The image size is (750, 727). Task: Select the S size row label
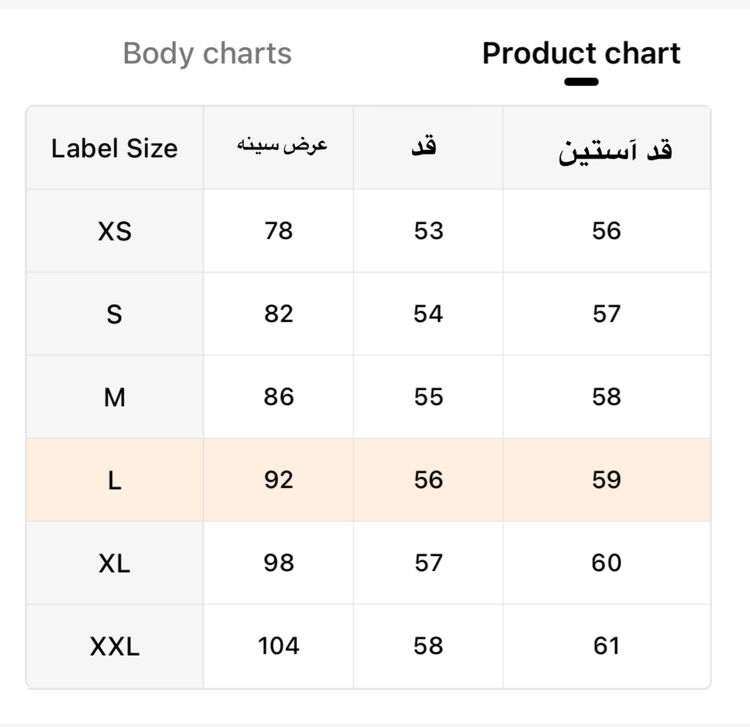point(114,314)
